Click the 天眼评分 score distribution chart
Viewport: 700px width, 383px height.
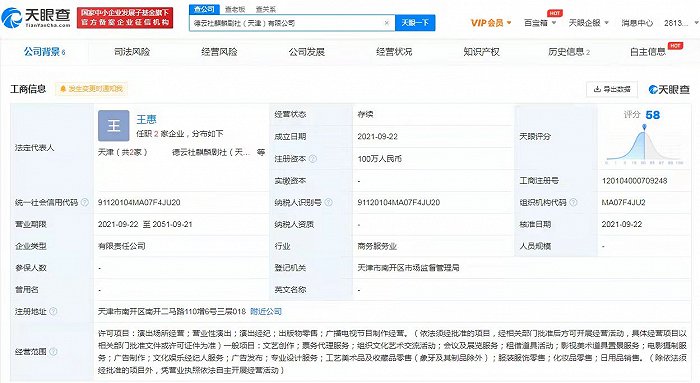point(644,146)
